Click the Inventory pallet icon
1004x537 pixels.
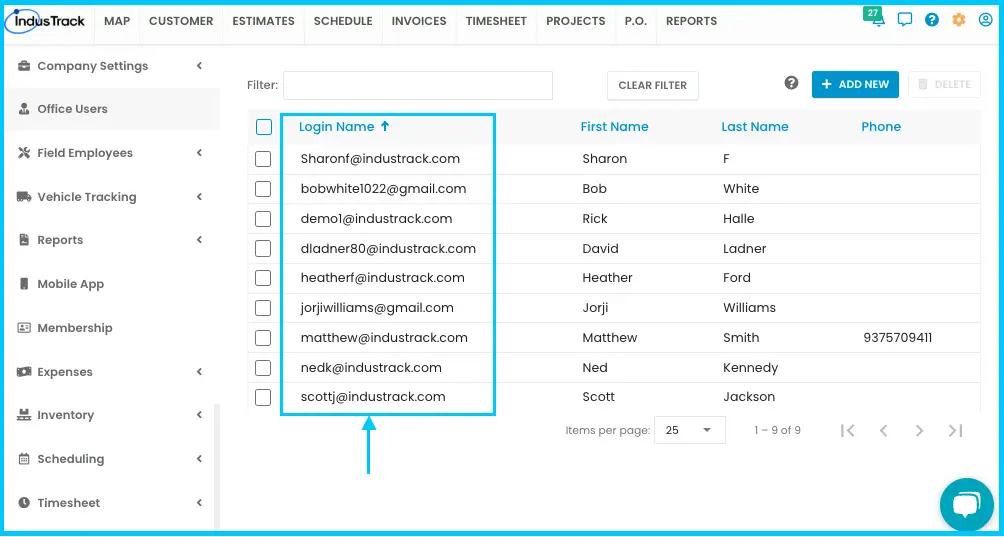coord(24,415)
